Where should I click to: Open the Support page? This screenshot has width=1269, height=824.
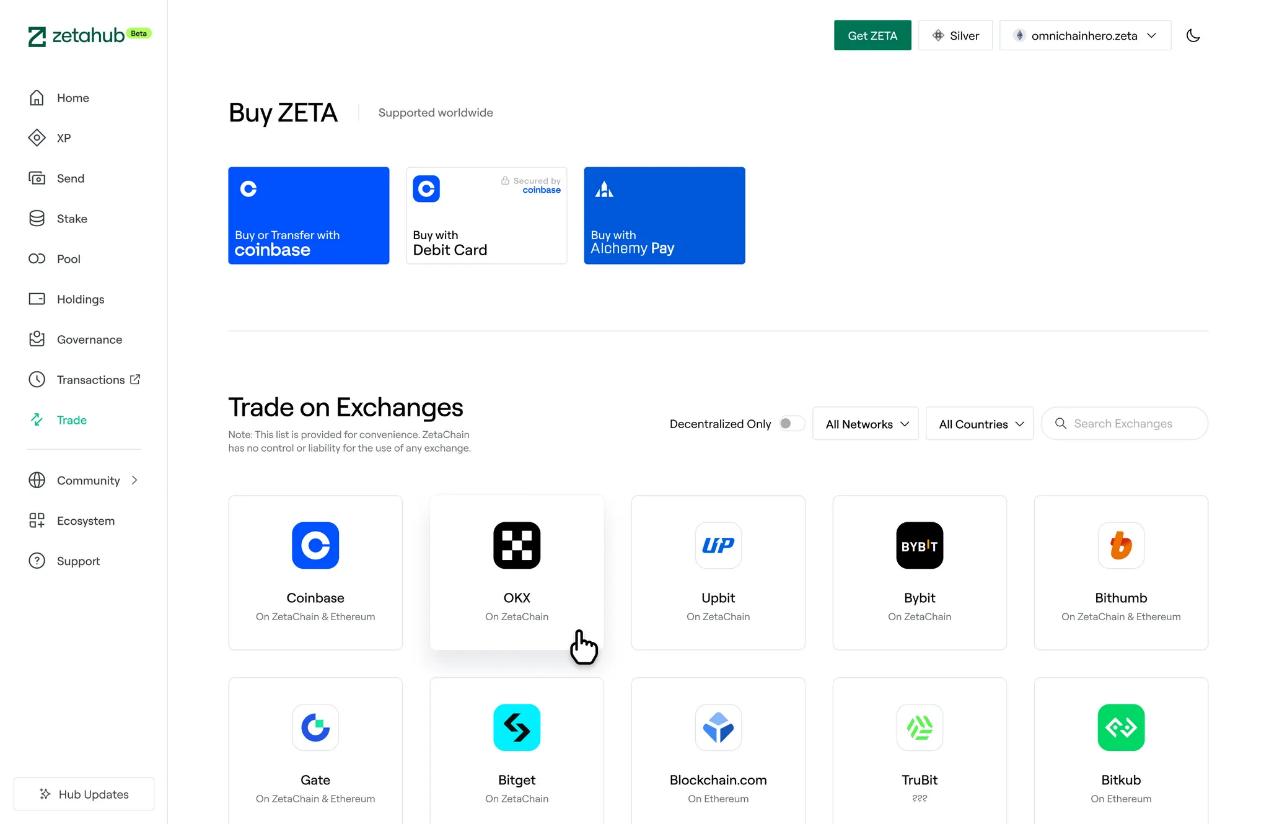[x=76, y=561]
